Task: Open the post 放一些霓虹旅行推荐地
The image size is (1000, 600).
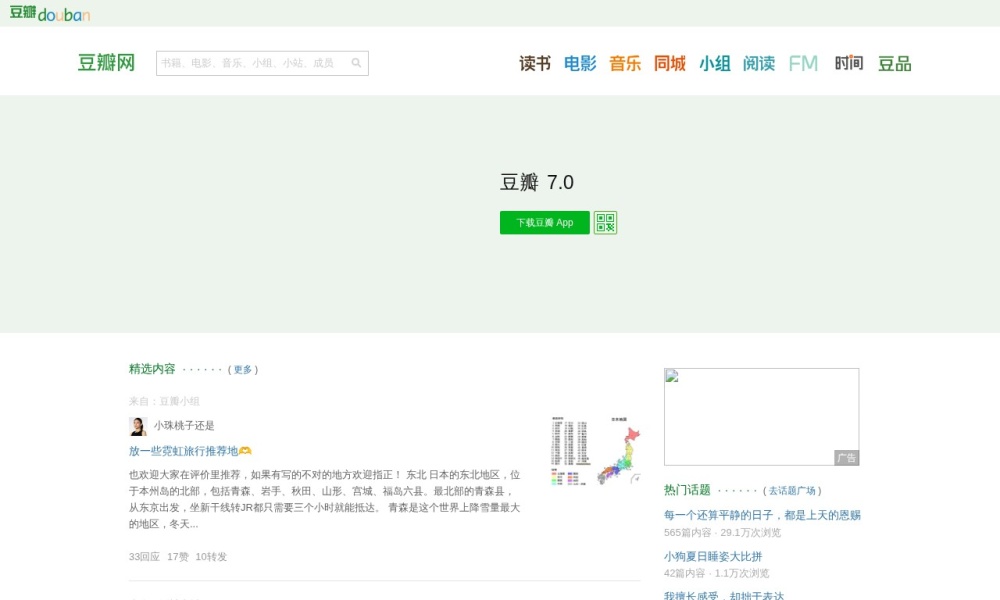Action: point(190,451)
